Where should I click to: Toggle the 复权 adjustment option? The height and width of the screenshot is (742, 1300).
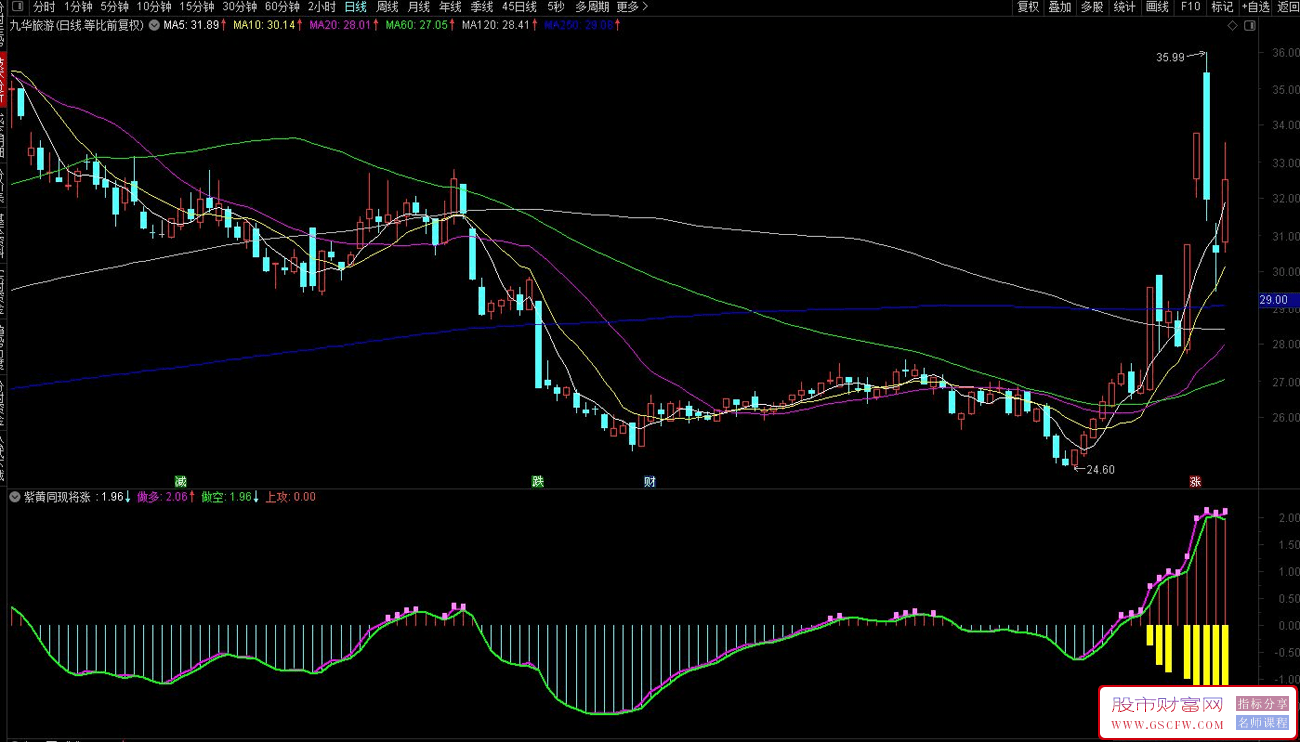1028,6
